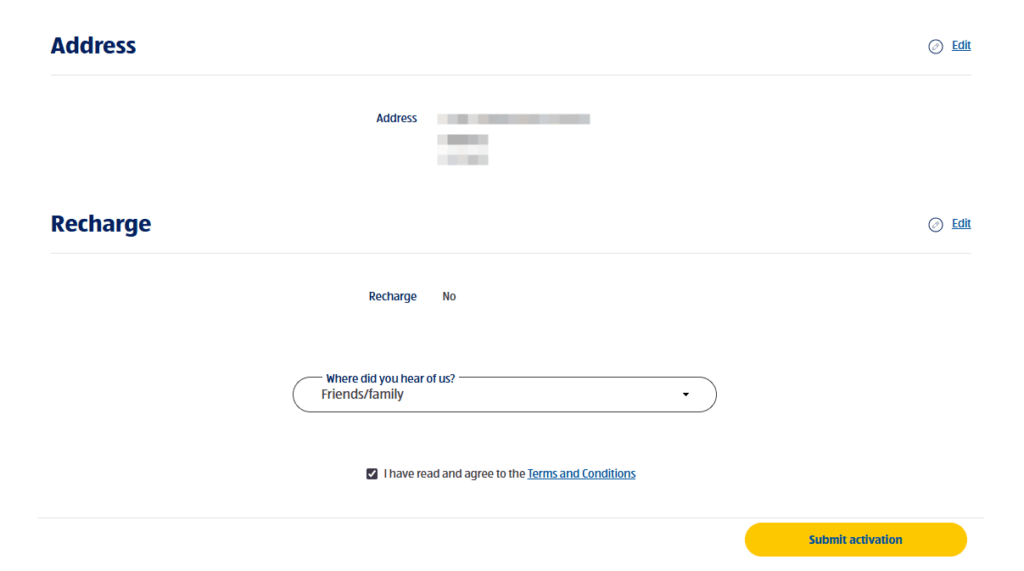Open the Edit link for Recharge section

click(961, 223)
